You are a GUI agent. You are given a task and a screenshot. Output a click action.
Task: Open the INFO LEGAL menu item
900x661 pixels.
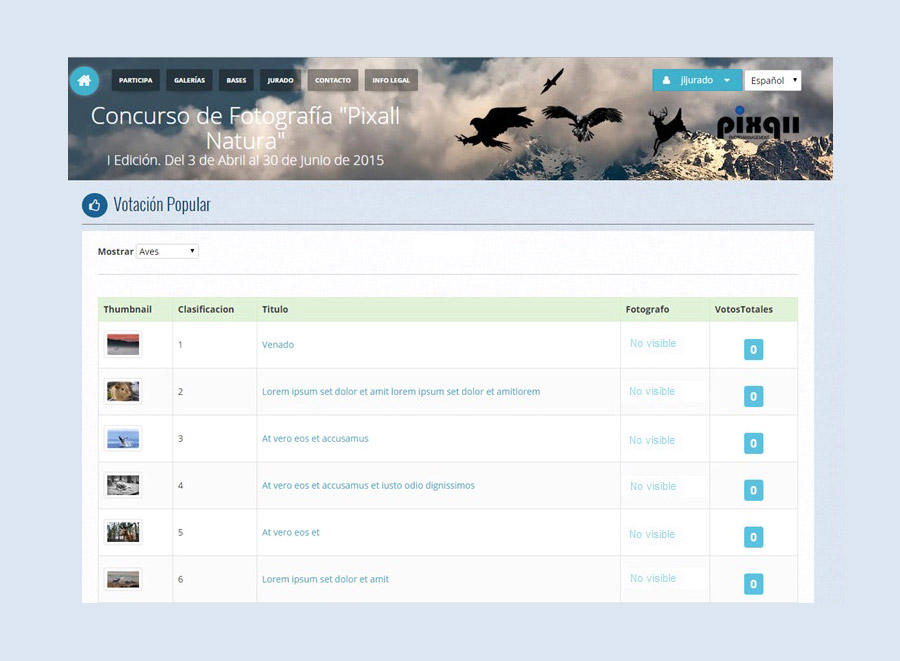tap(391, 80)
